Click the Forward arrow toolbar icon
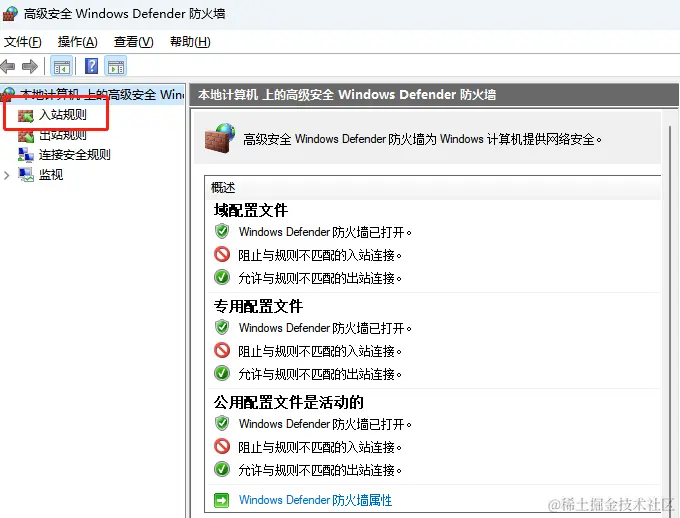The height and width of the screenshot is (518, 680). click(30, 67)
